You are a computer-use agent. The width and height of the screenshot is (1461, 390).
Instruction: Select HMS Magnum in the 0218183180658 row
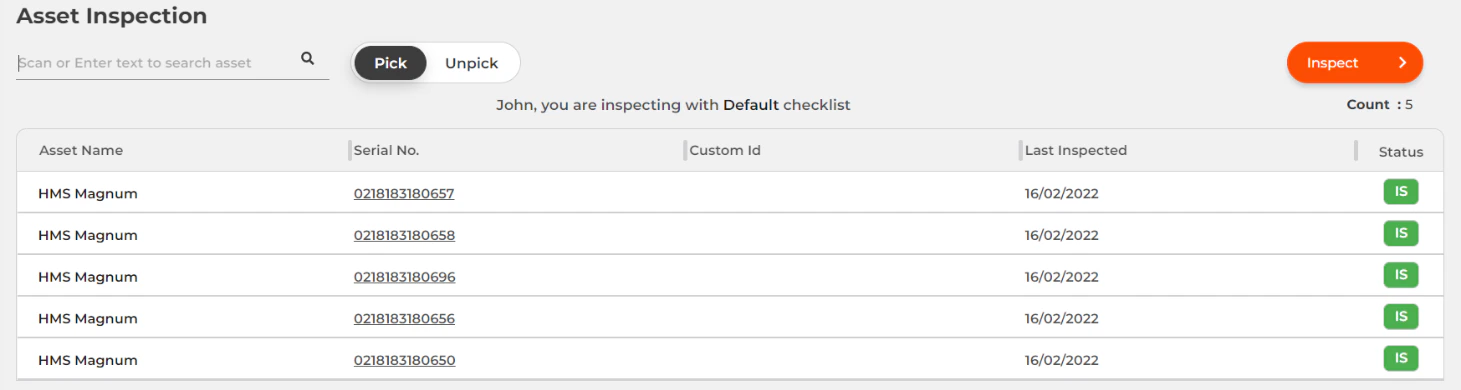point(88,236)
